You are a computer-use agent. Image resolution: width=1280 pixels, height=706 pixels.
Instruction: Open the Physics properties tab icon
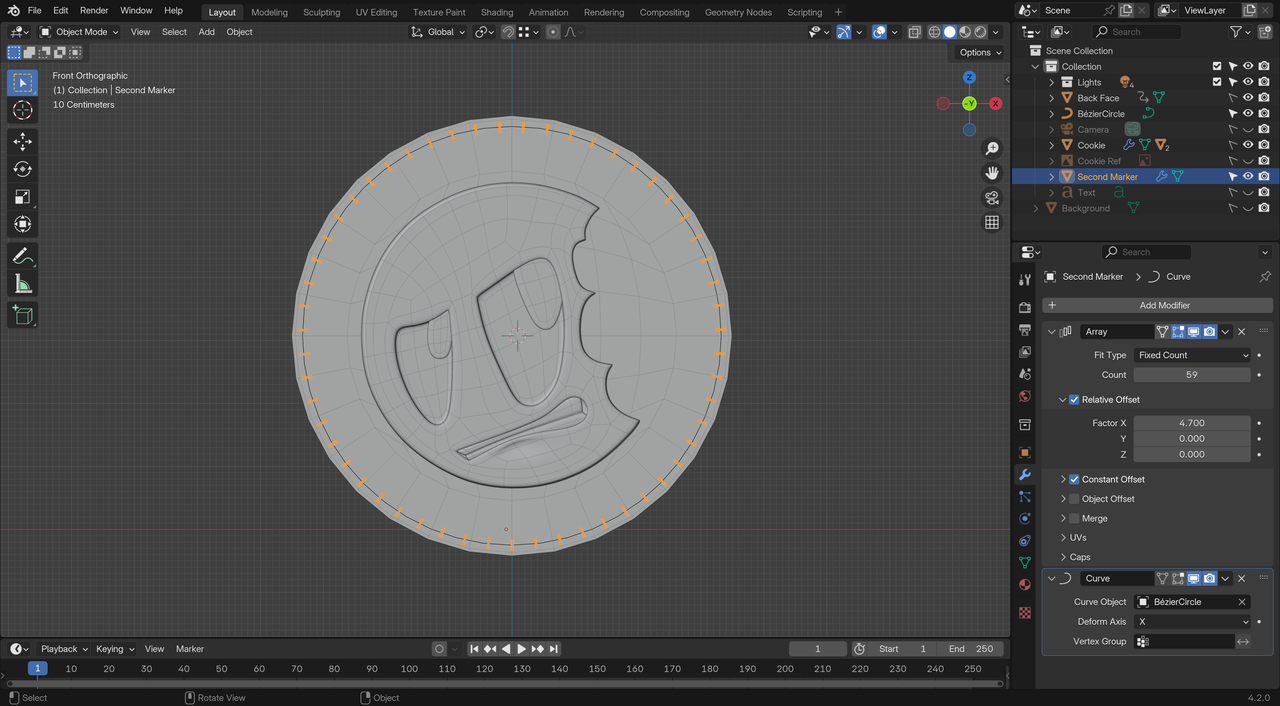click(x=1024, y=518)
